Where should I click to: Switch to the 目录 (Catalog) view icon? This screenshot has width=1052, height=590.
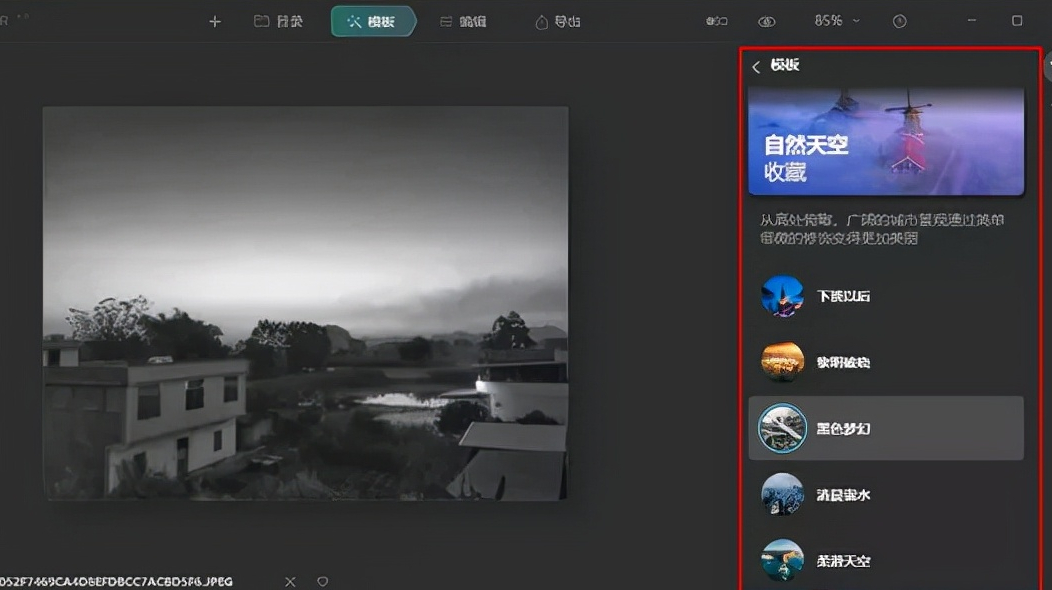pos(277,20)
